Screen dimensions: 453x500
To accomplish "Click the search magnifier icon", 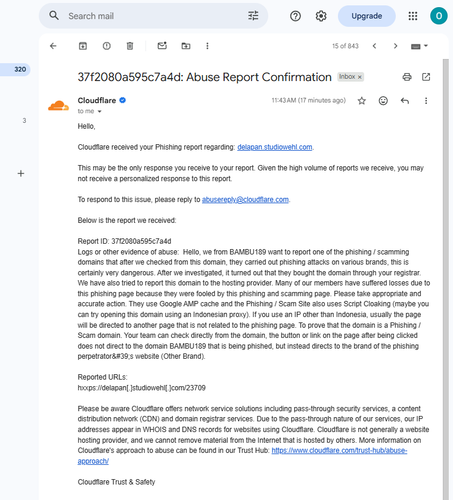I will pos(54,15).
